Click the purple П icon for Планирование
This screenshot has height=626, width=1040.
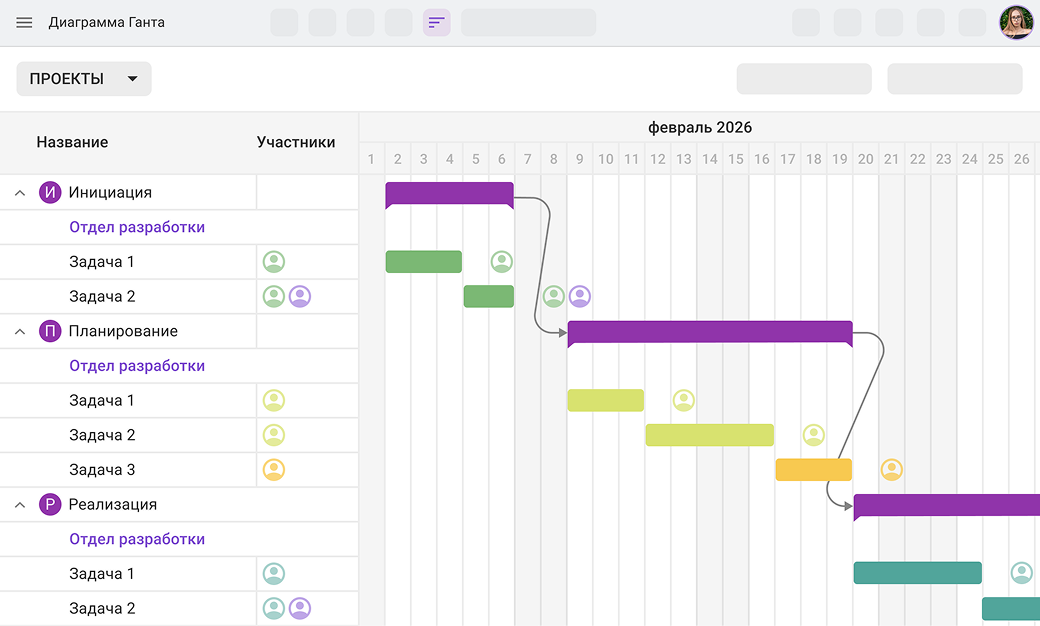[50, 331]
